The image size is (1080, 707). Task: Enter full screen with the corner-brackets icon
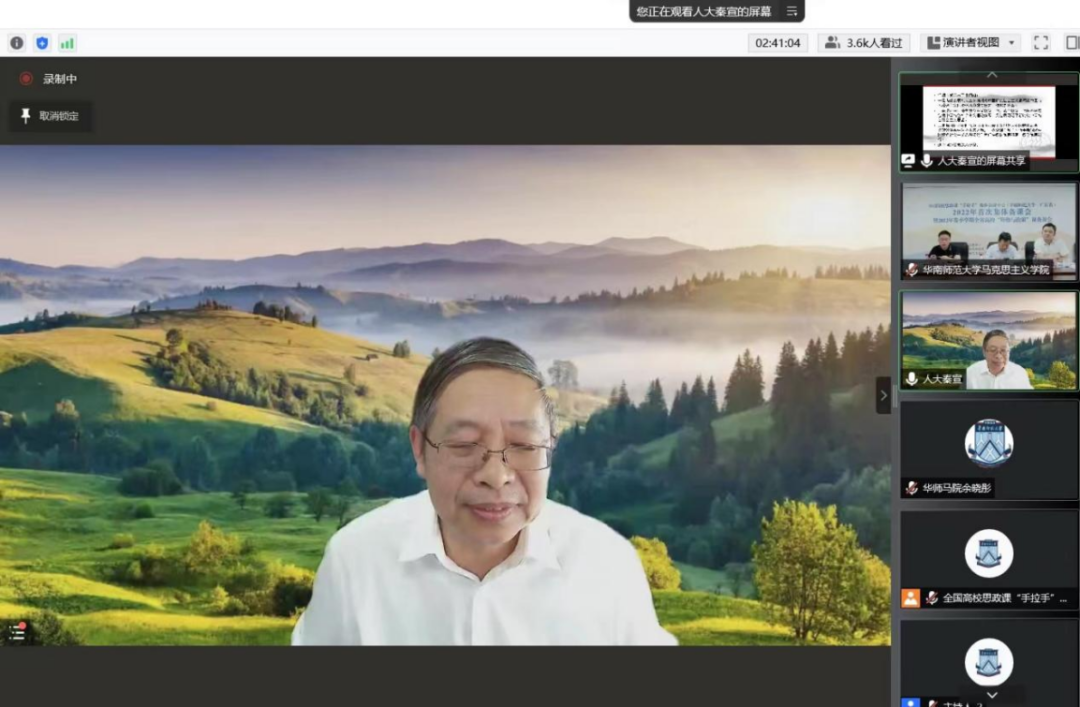point(1041,43)
